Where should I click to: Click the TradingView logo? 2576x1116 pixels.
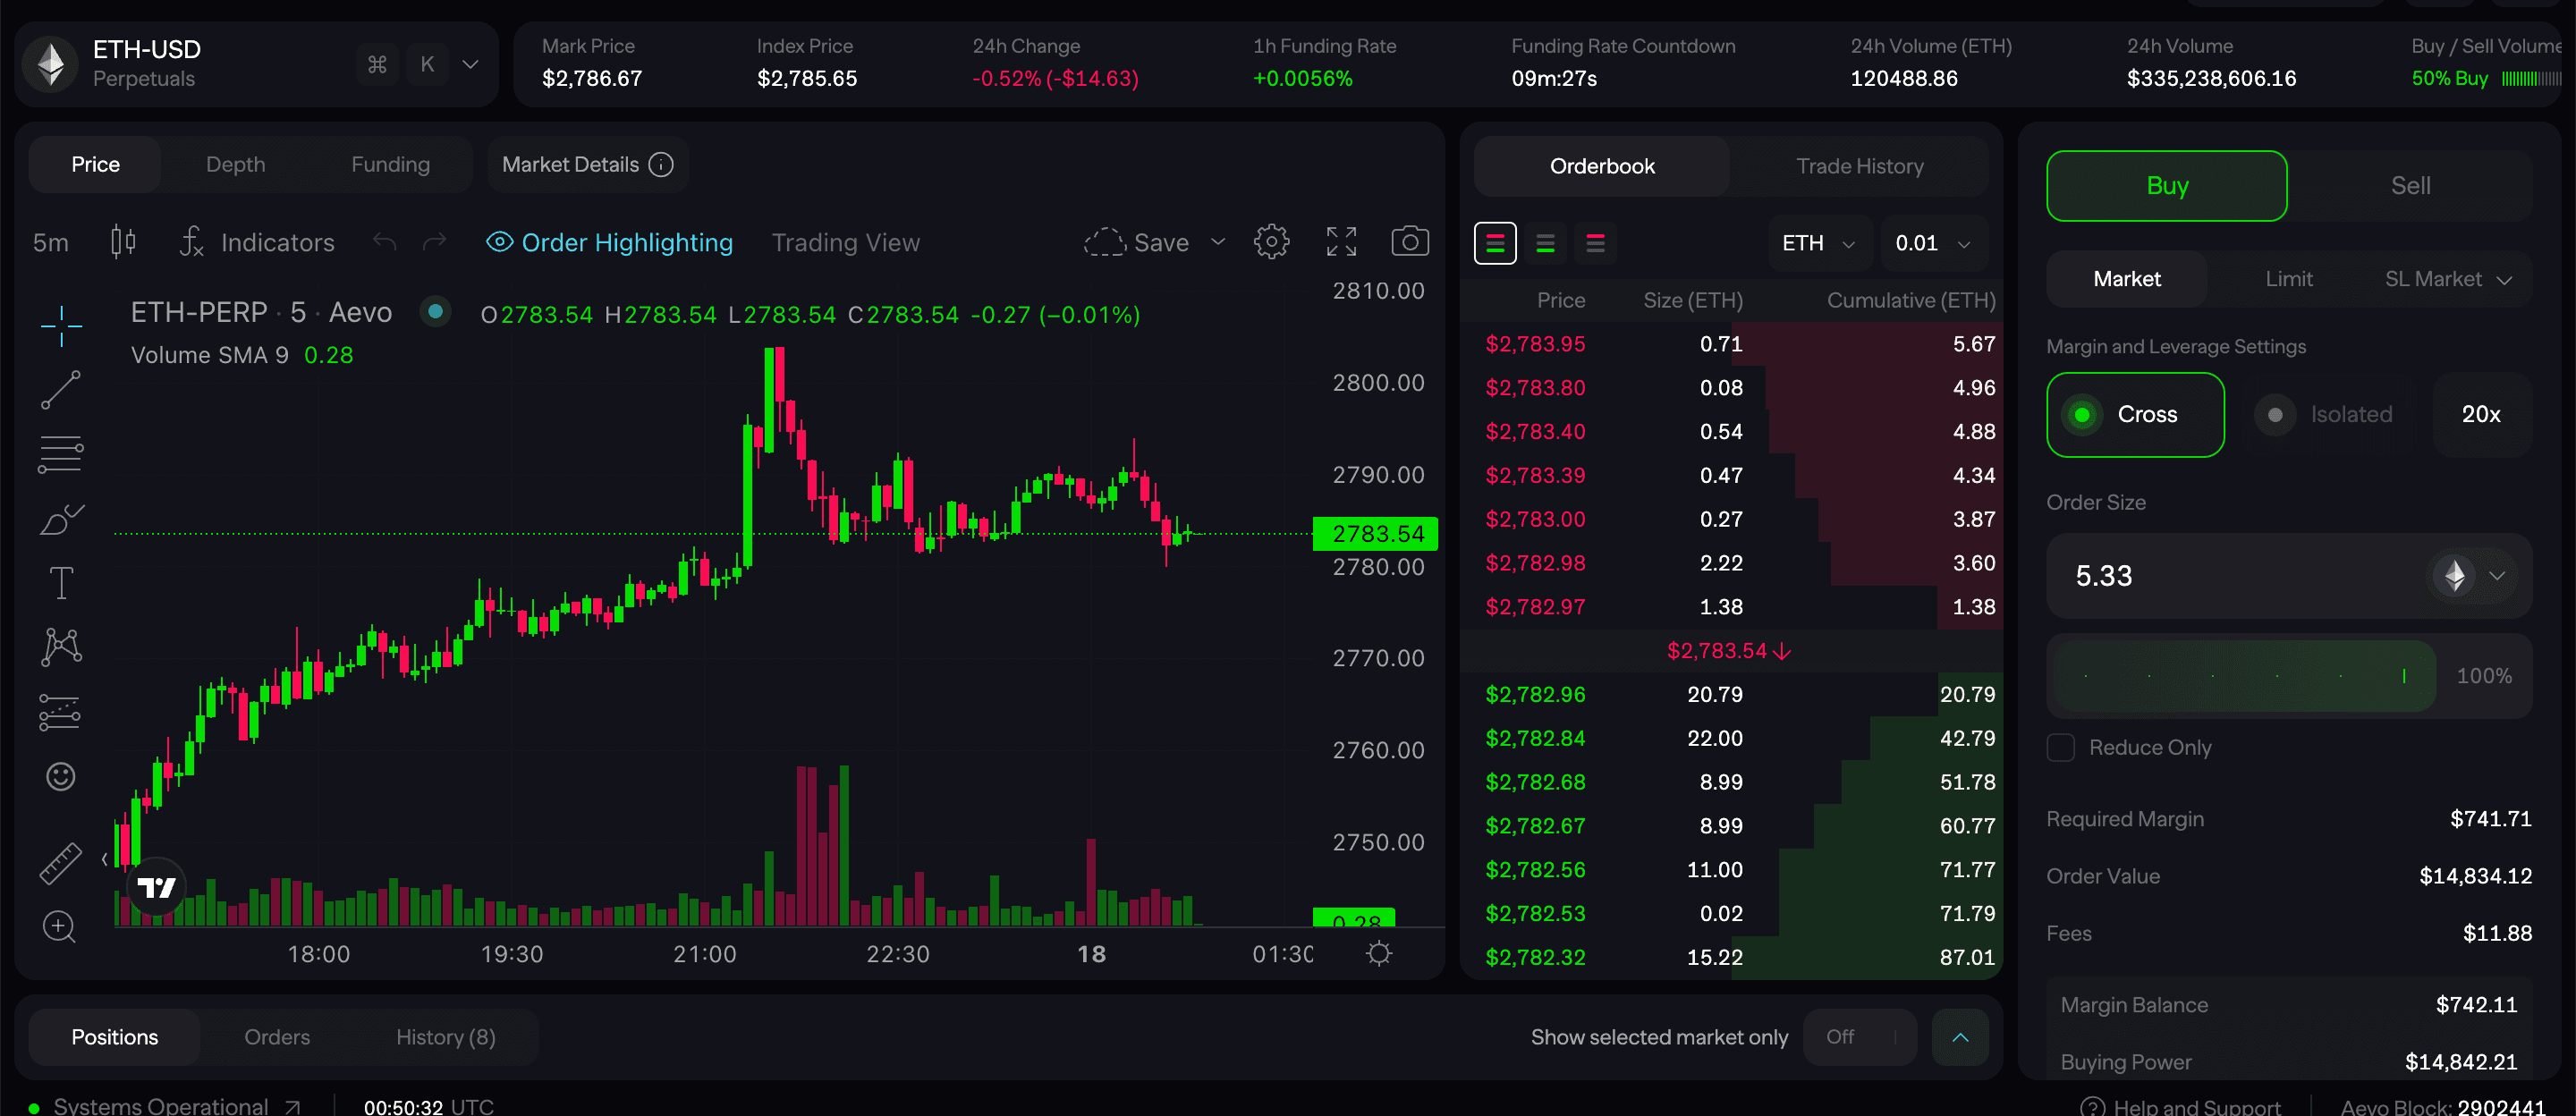(157, 887)
